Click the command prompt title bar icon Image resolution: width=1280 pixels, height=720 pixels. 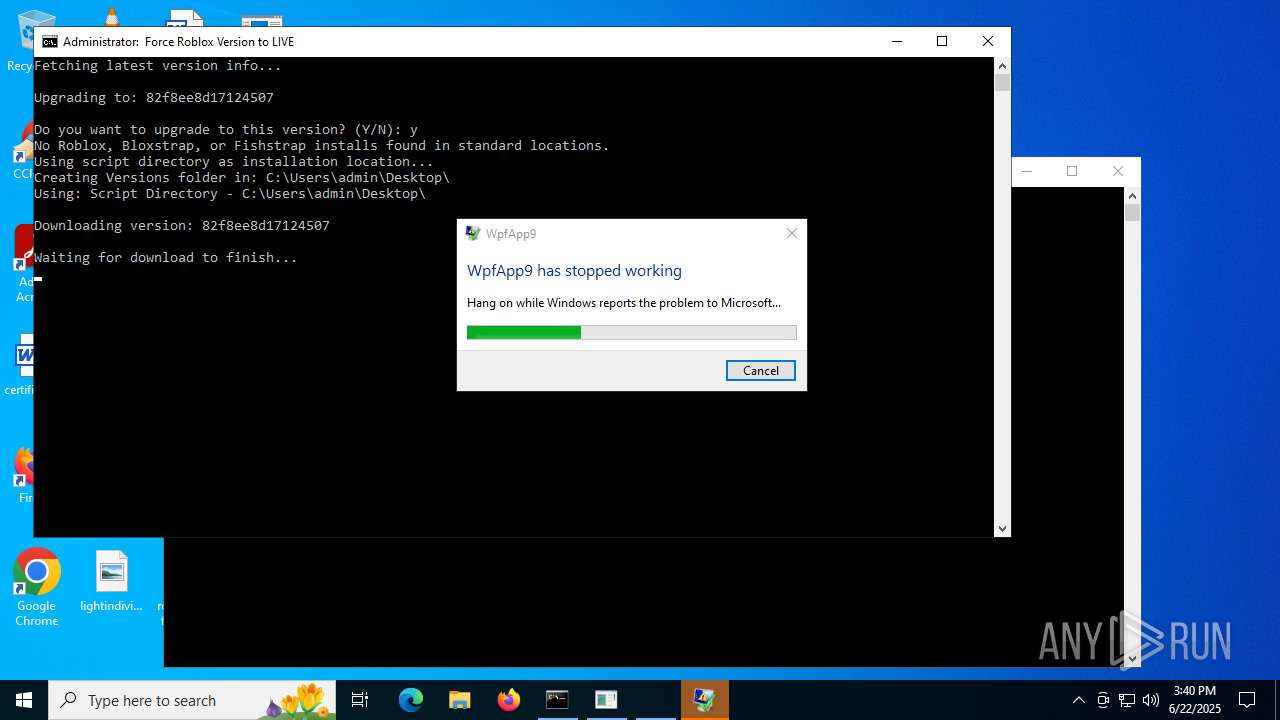point(50,42)
